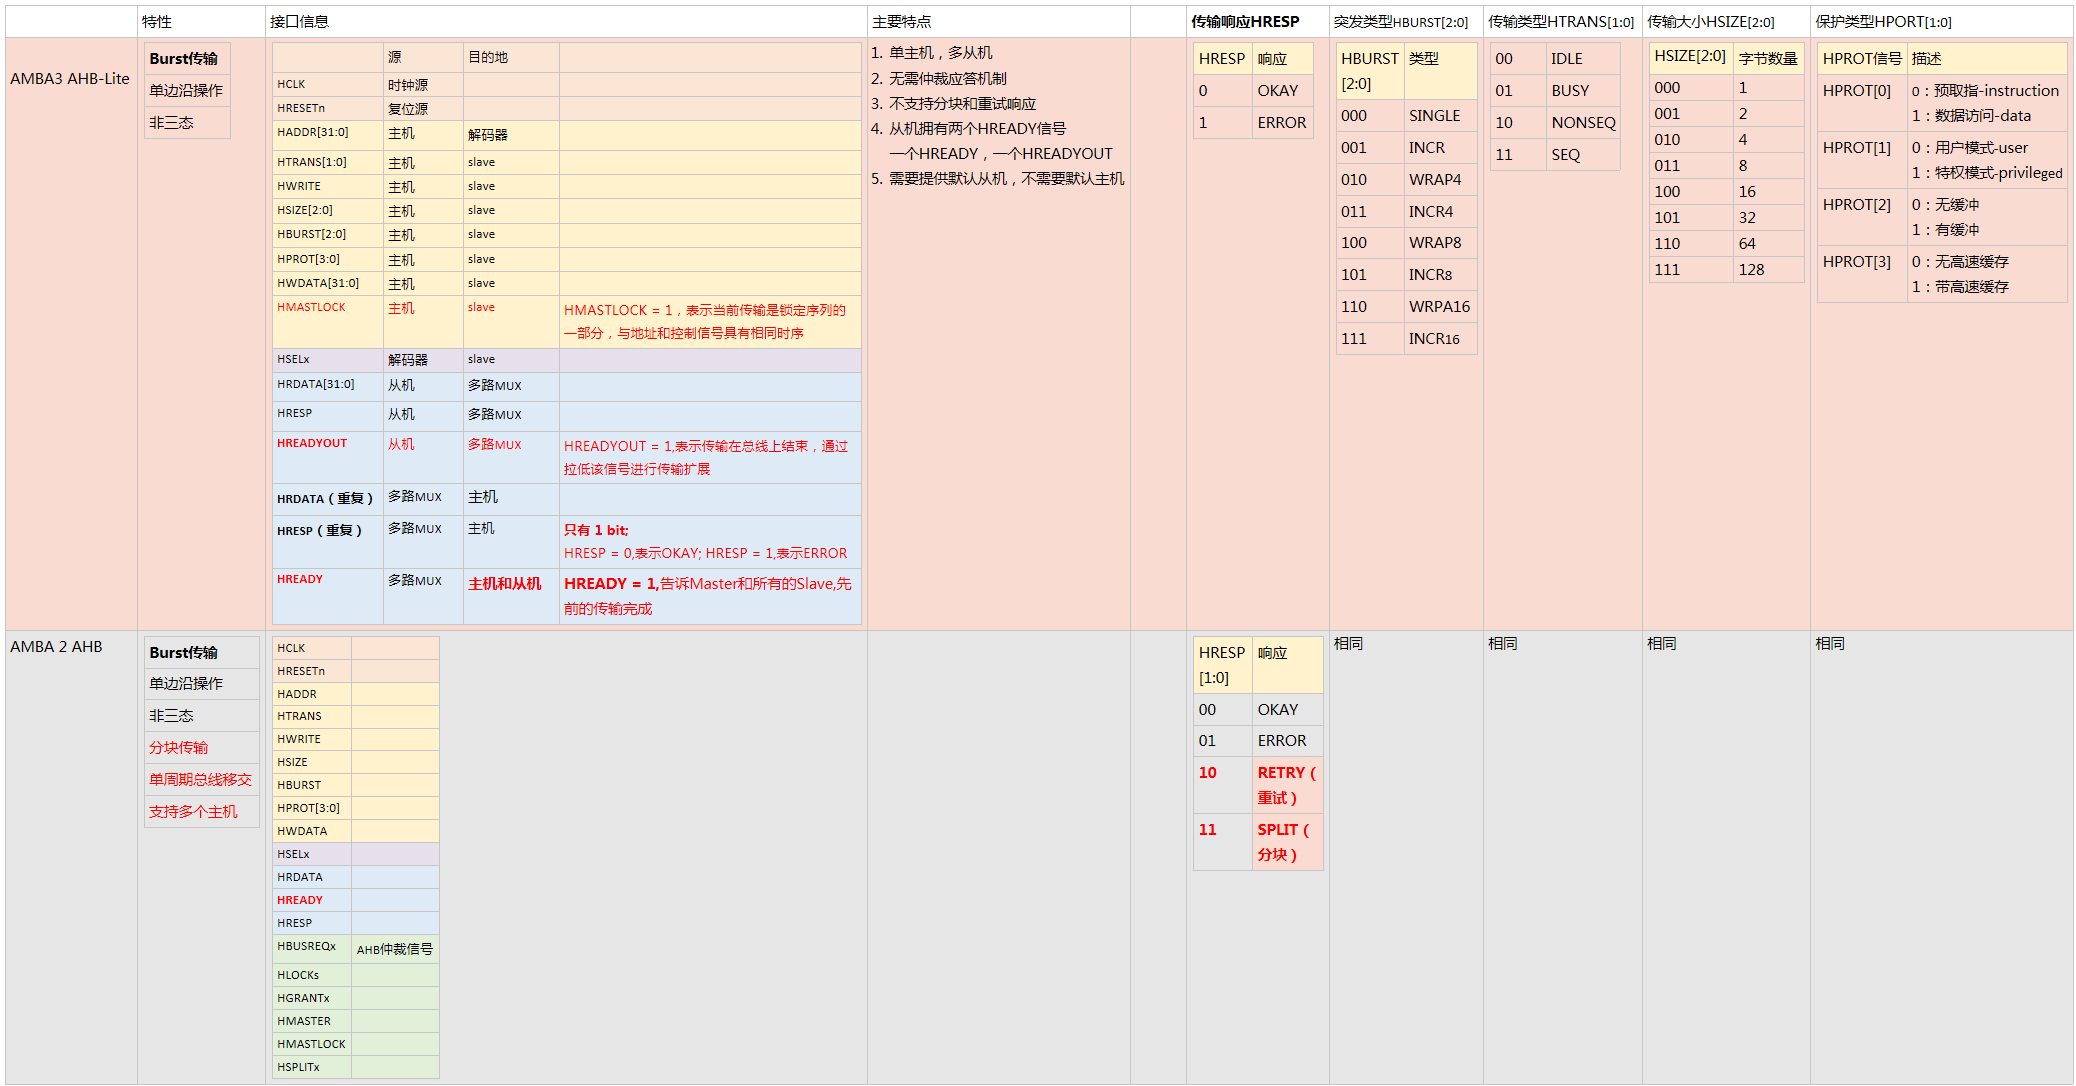Click the HSELx decoder signal row
This screenshot has height=1086, width=2076.
(293, 359)
